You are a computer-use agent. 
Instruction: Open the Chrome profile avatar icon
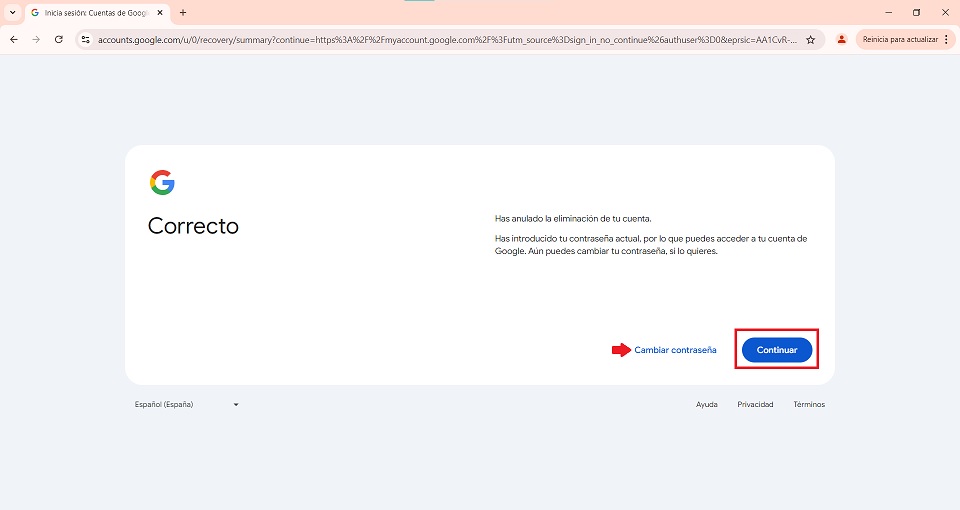coord(842,39)
